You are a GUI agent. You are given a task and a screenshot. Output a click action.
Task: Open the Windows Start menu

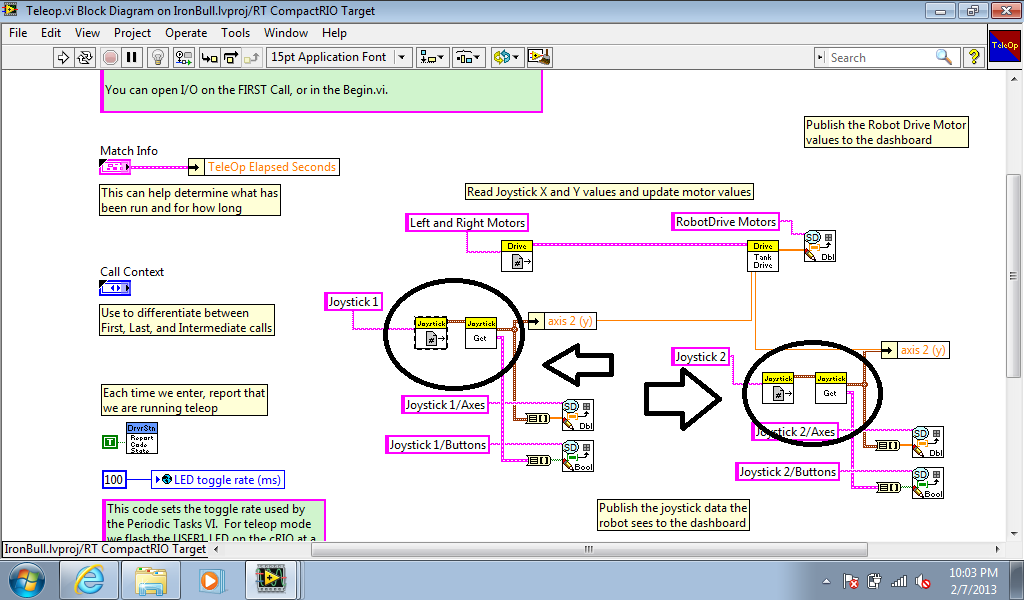coord(27,580)
